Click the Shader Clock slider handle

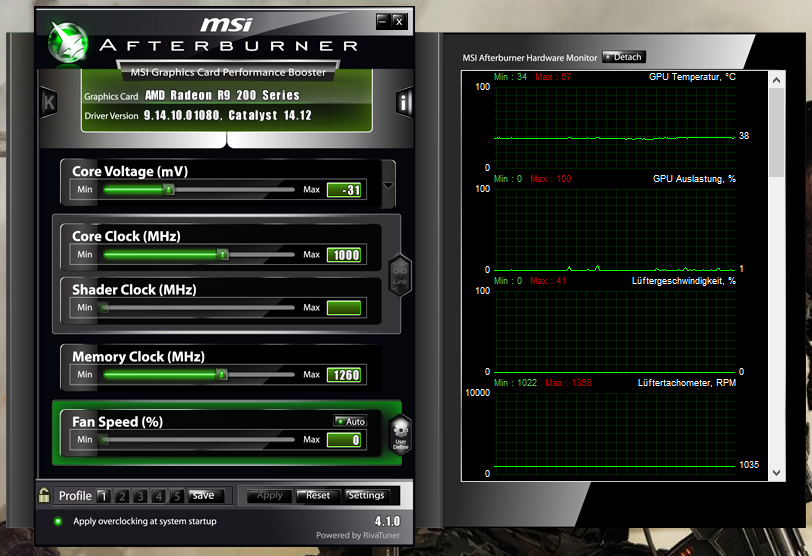pos(105,308)
